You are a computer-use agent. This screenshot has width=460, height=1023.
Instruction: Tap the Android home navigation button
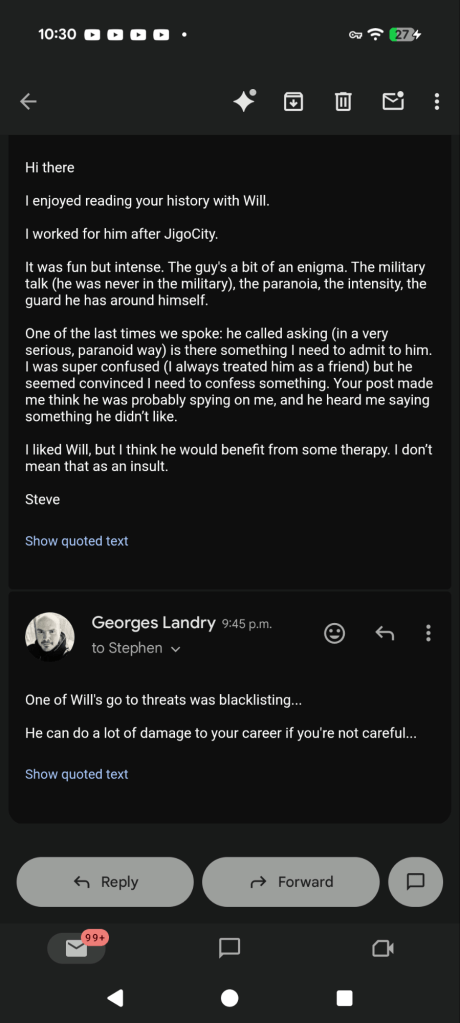[230, 998]
